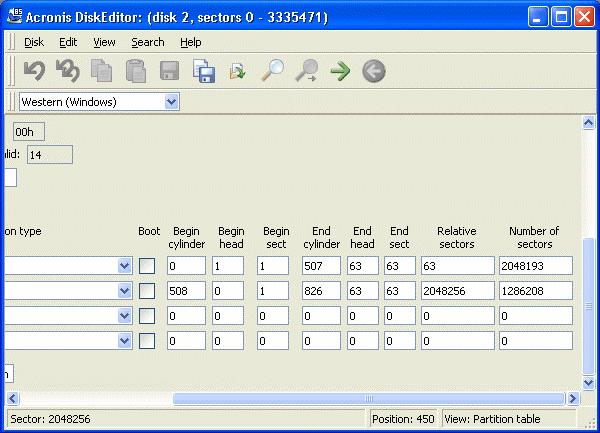Click Number of sectors field containing 2048193
The width and height of the screenshot is (600, 433).
point(536,266)
